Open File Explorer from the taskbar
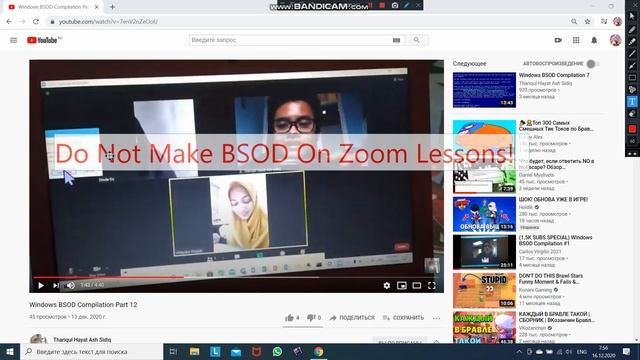 click(194, 351)
